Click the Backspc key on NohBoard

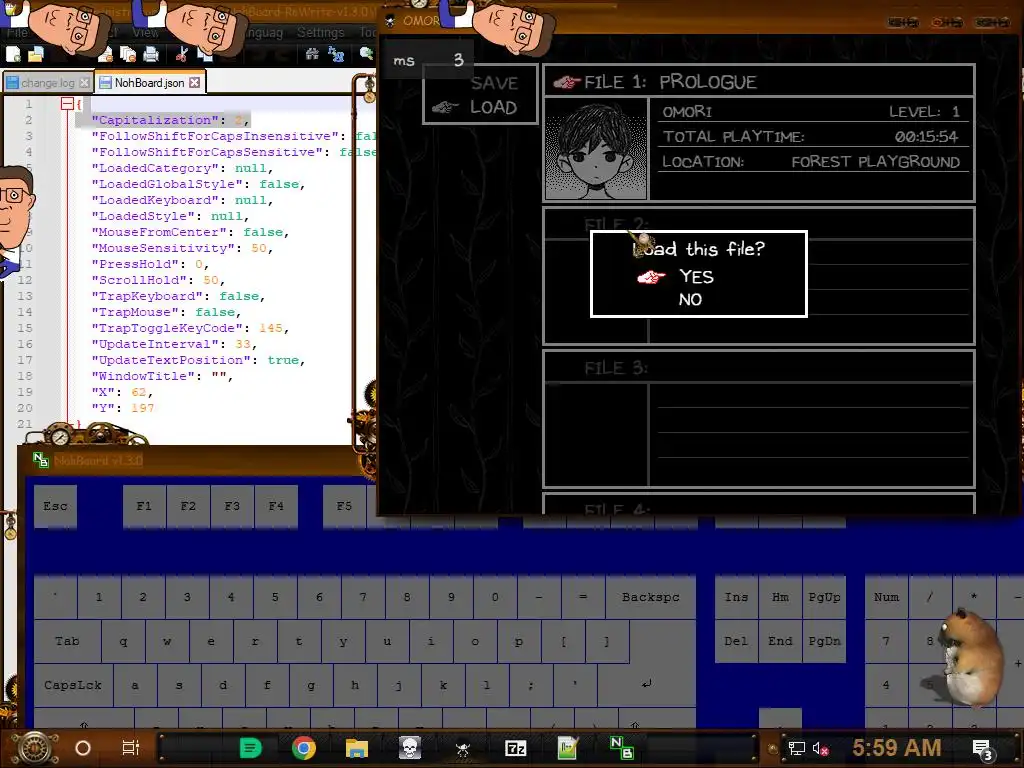coord(650,597)
